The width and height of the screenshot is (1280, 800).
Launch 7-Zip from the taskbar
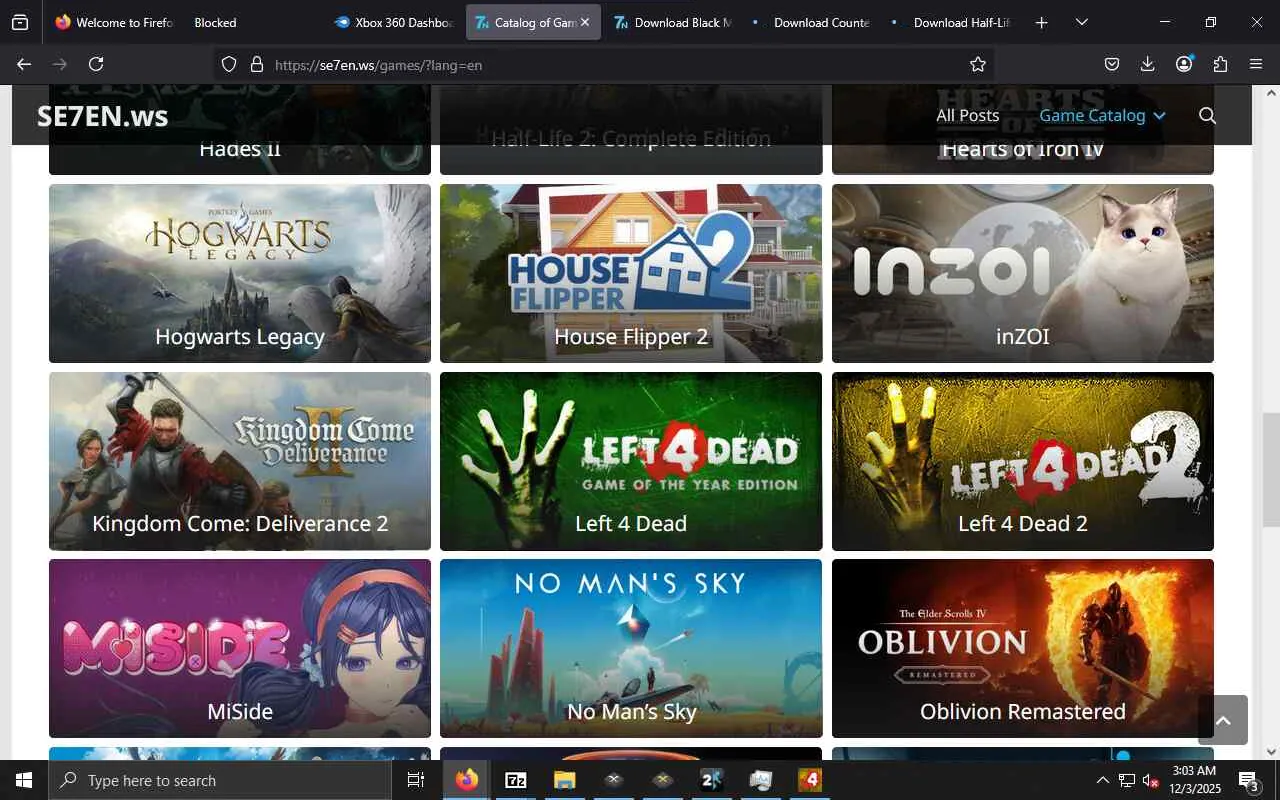click(516, 780)
